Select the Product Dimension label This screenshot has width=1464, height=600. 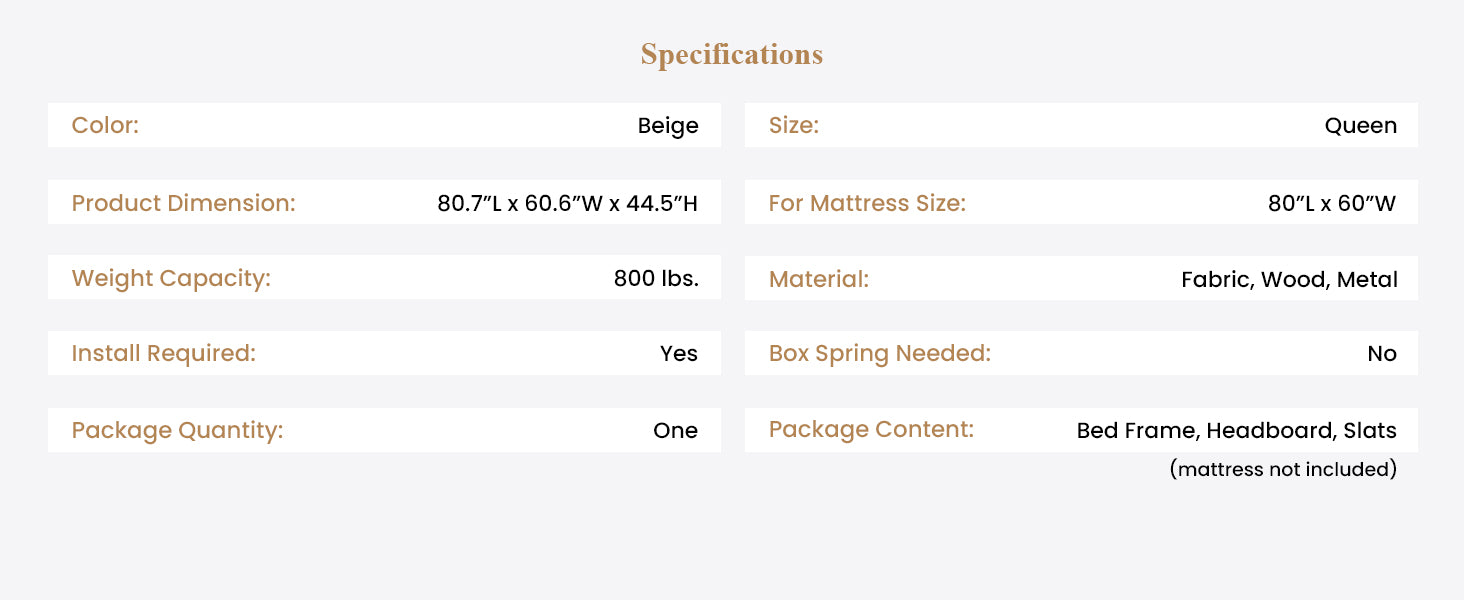[183, 203]
